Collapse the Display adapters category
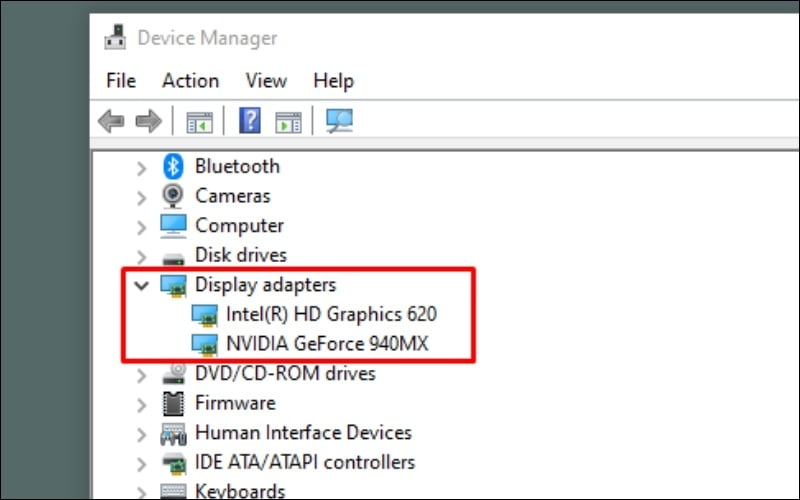Image resolution: width=800 pixels, height=500 pixels. click(x=141, y=285)
